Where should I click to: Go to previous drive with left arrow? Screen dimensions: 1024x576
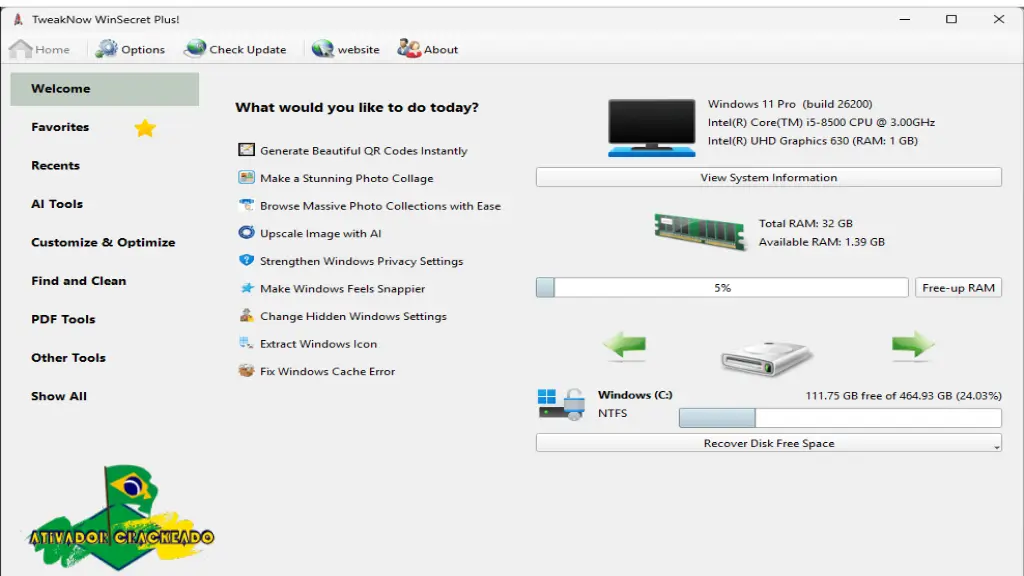(x=624, y=345)
